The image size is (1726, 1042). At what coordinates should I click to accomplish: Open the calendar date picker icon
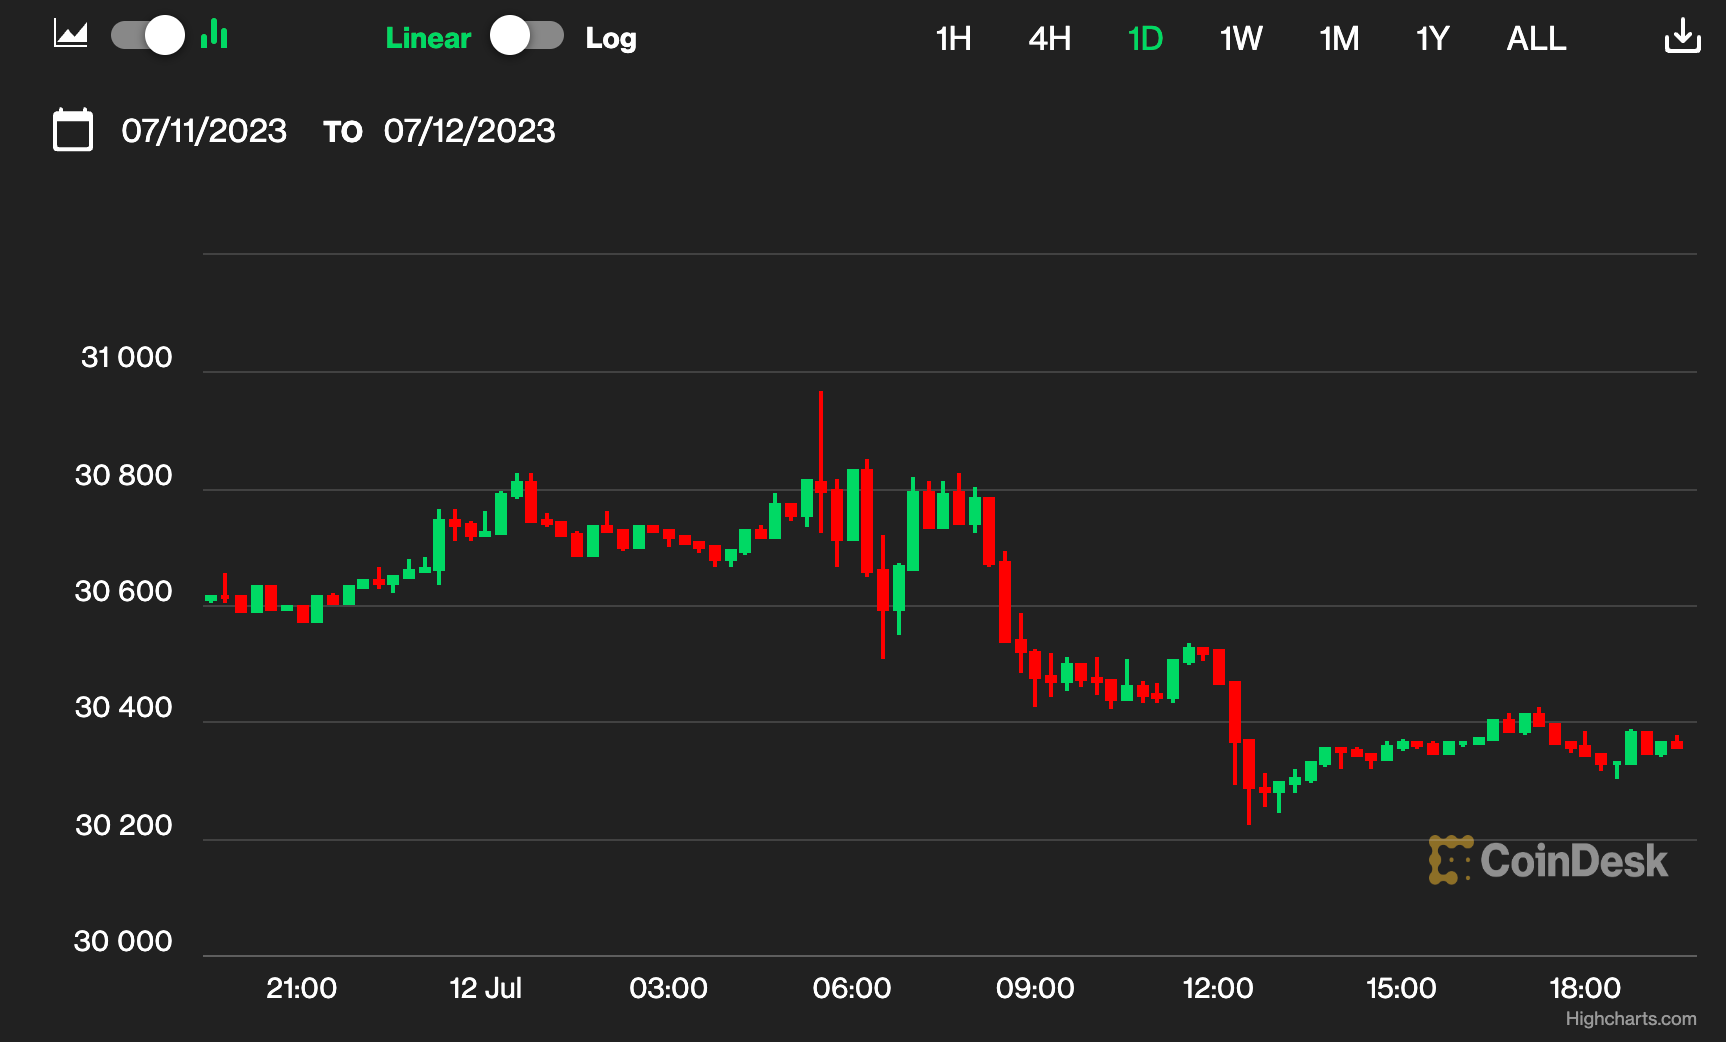pos(73,130)
